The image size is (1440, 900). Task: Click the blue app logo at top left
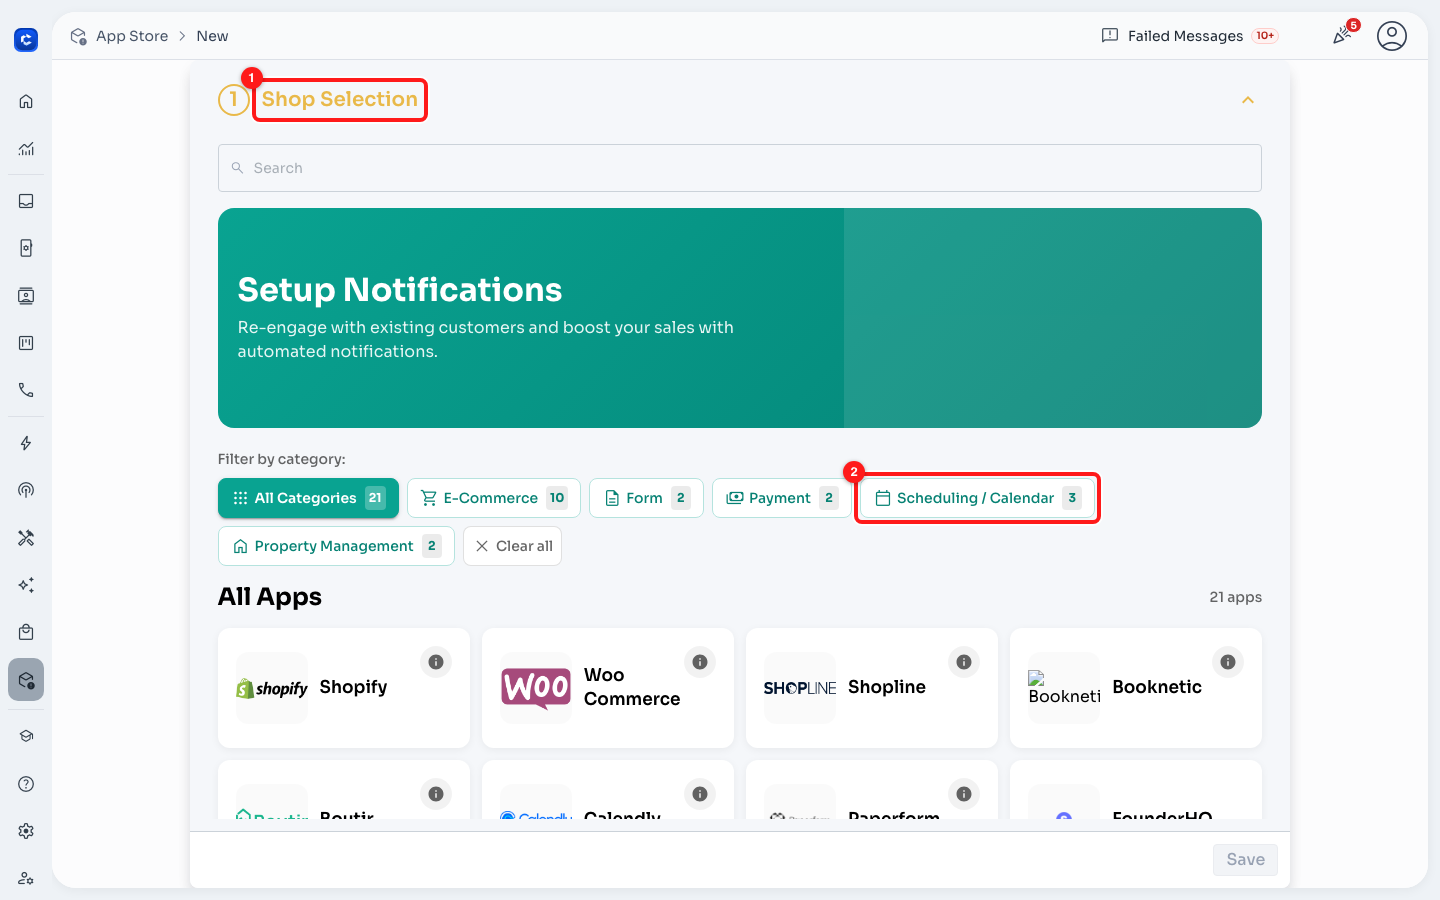click(26, 40)
